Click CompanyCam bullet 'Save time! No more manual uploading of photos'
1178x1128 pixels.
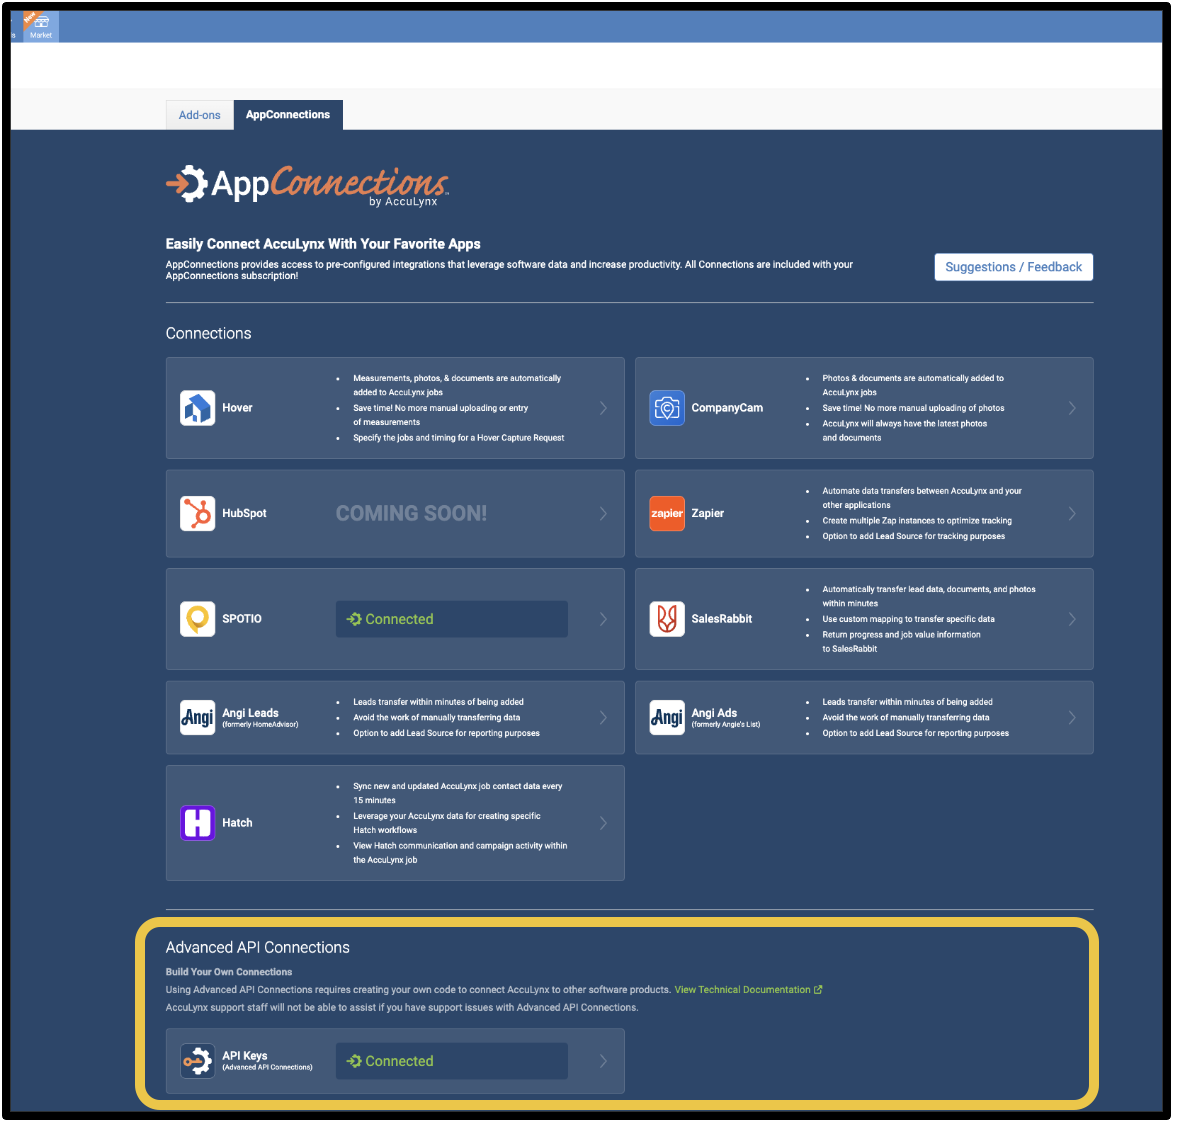[916, 410]
